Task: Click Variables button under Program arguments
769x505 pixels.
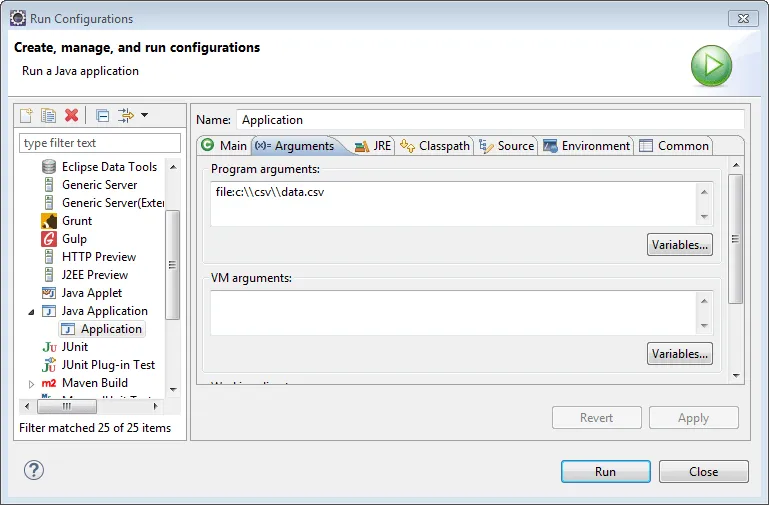Action: pyautogui.click(x=679, y=245)
